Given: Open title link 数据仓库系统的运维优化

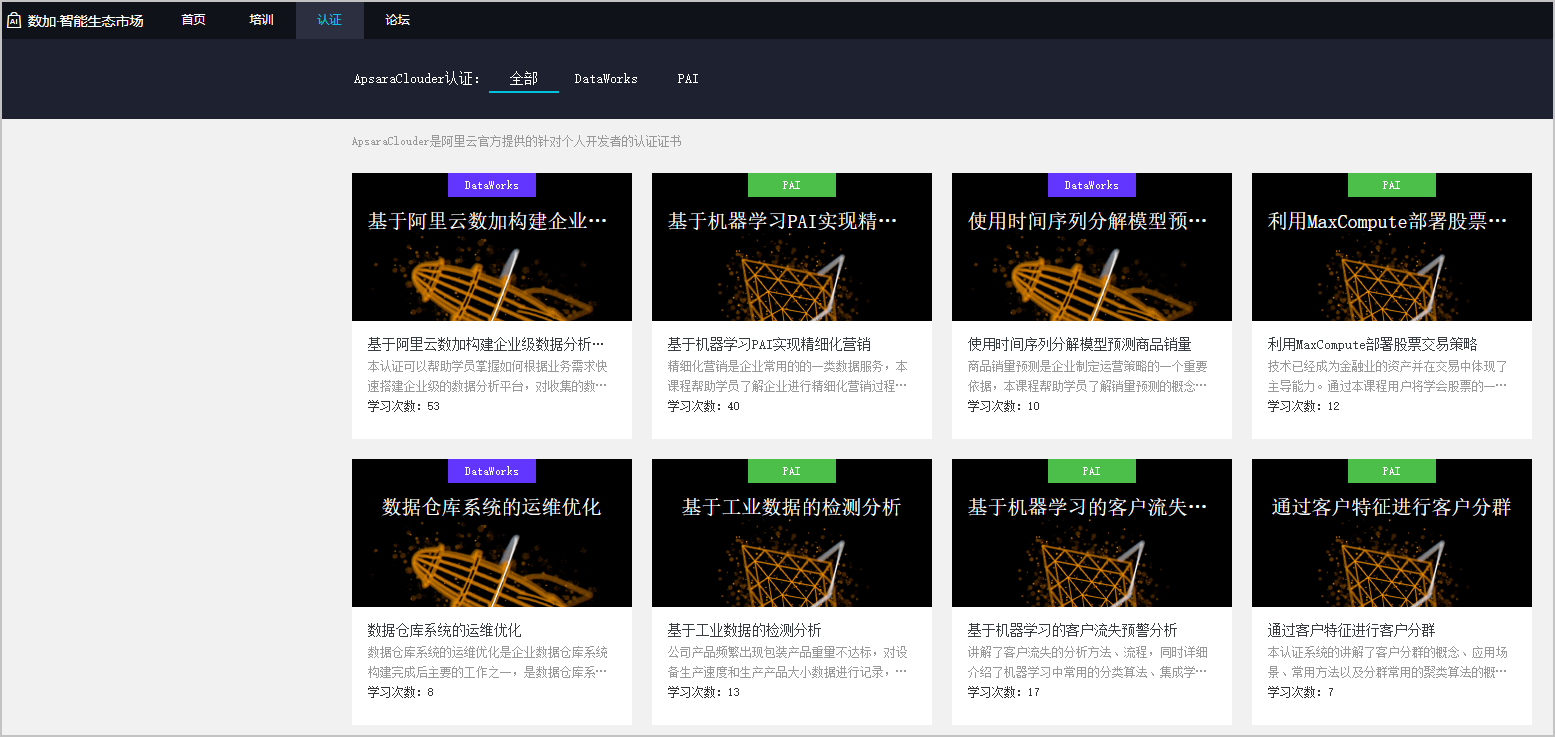Looking at the screenshot, I should [445, 630].
